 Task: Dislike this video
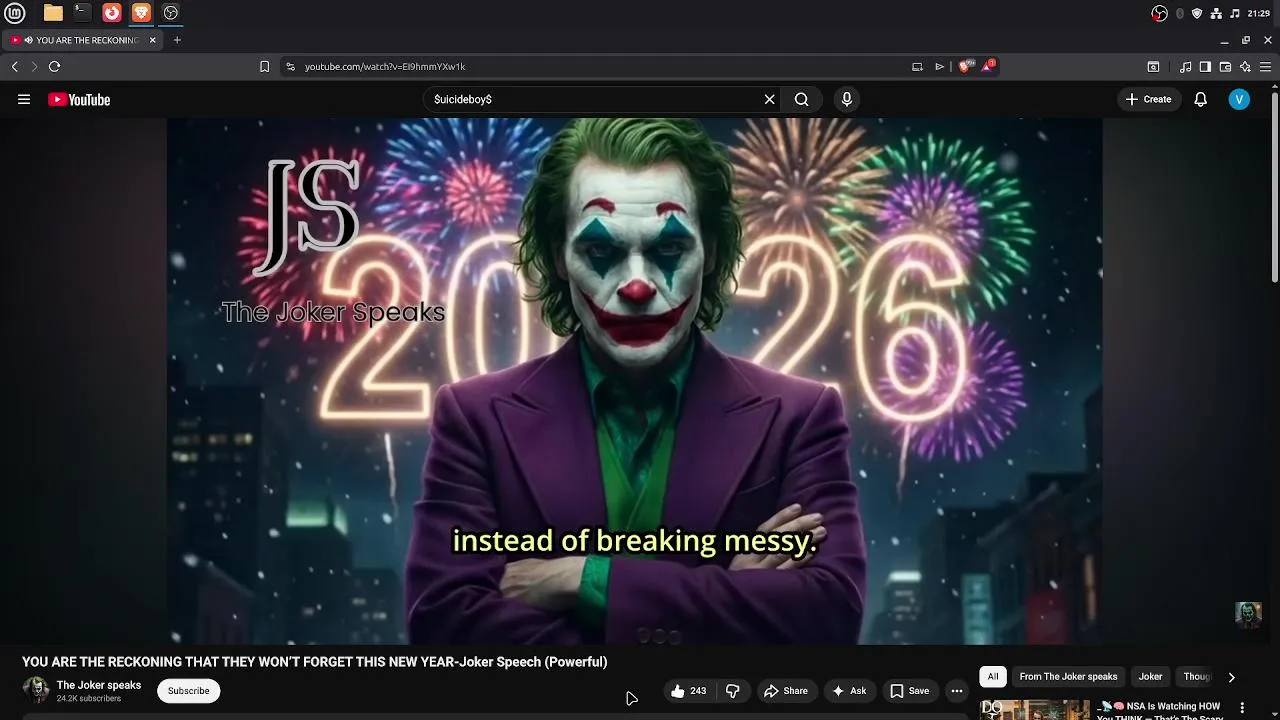point(733,691)
